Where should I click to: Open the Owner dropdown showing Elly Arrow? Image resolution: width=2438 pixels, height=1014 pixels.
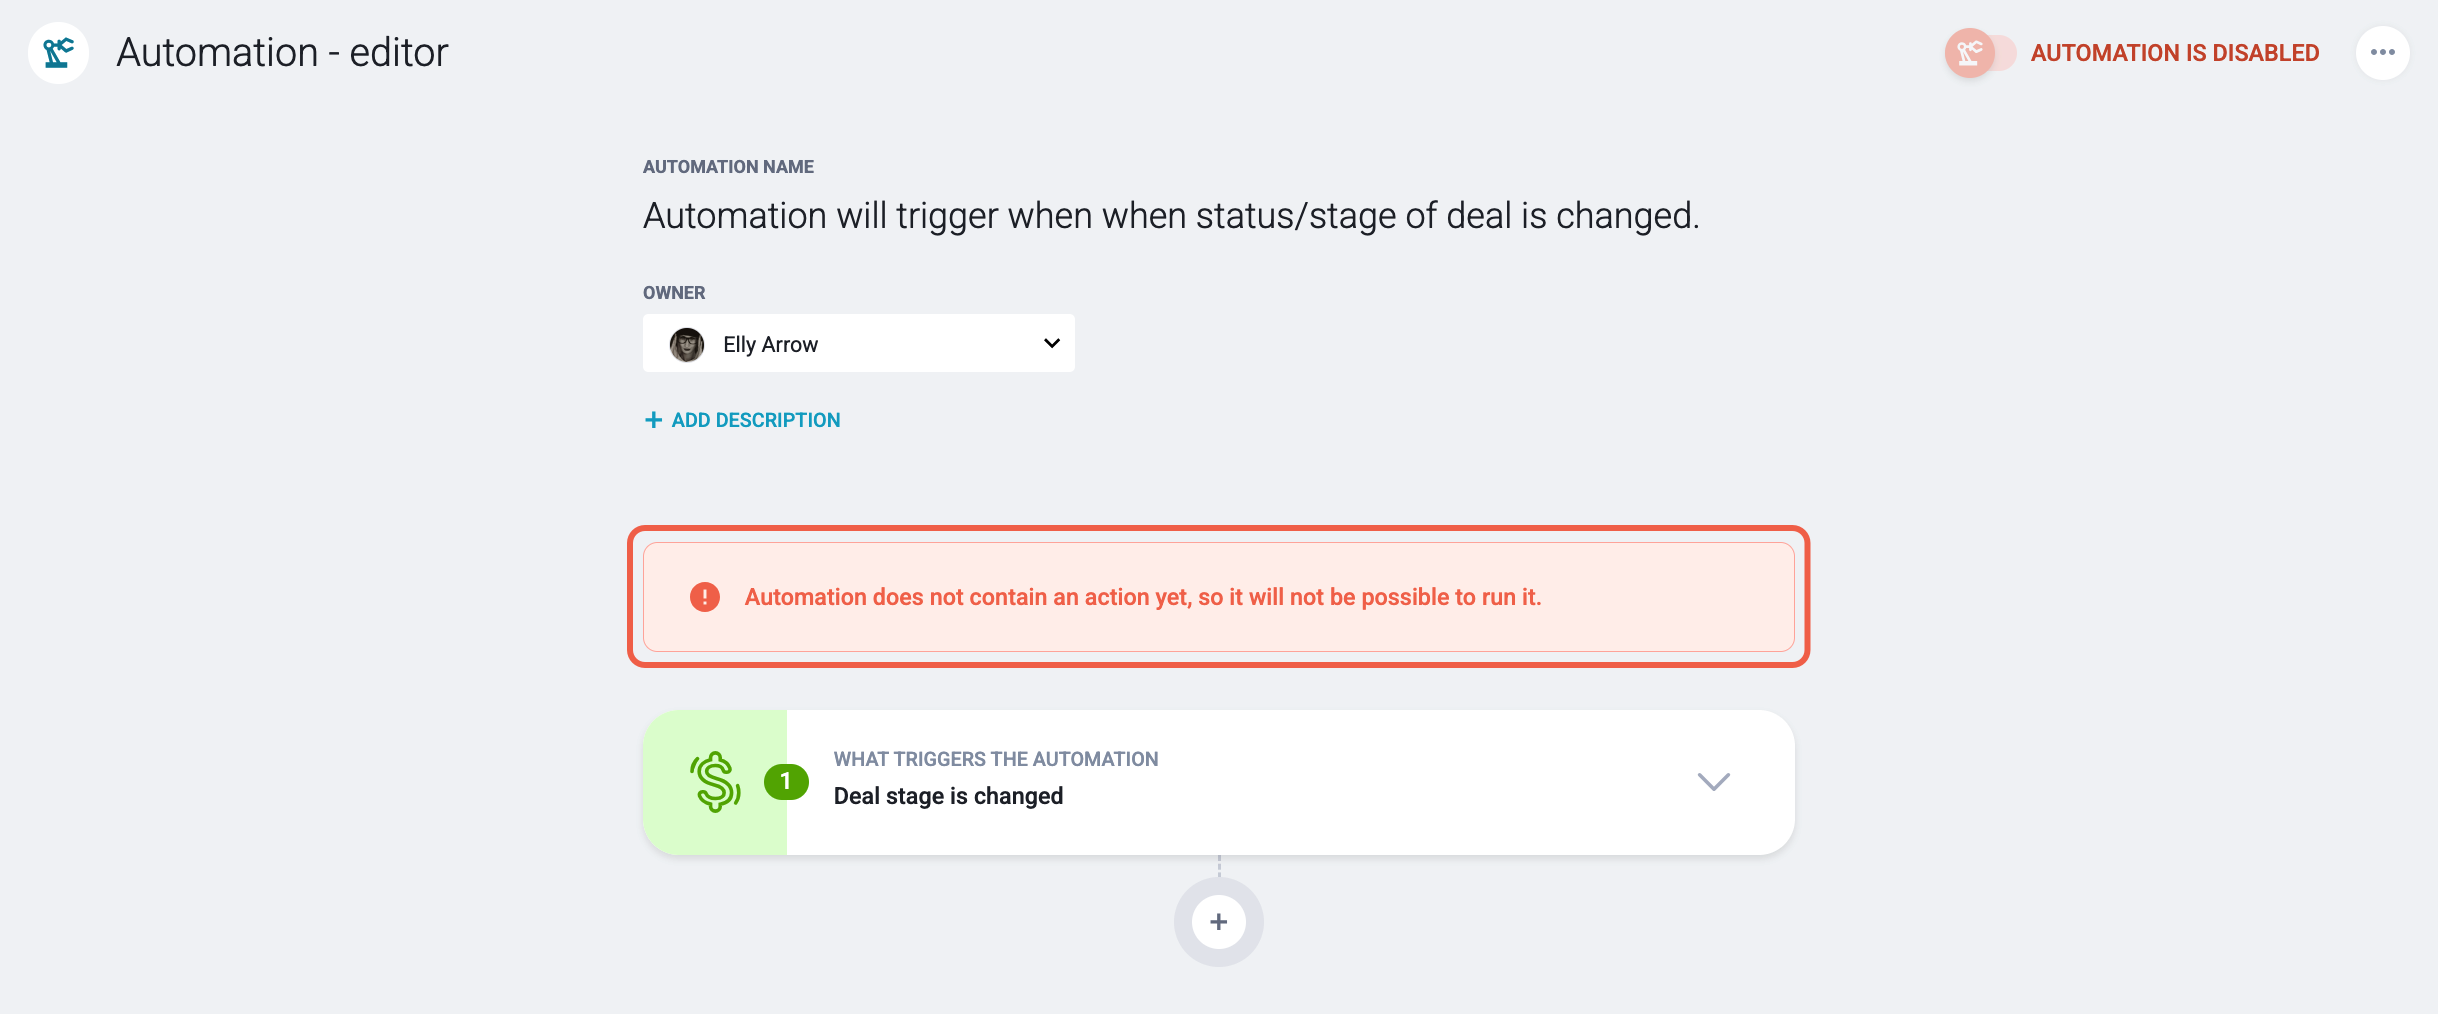tap(858, 344)
